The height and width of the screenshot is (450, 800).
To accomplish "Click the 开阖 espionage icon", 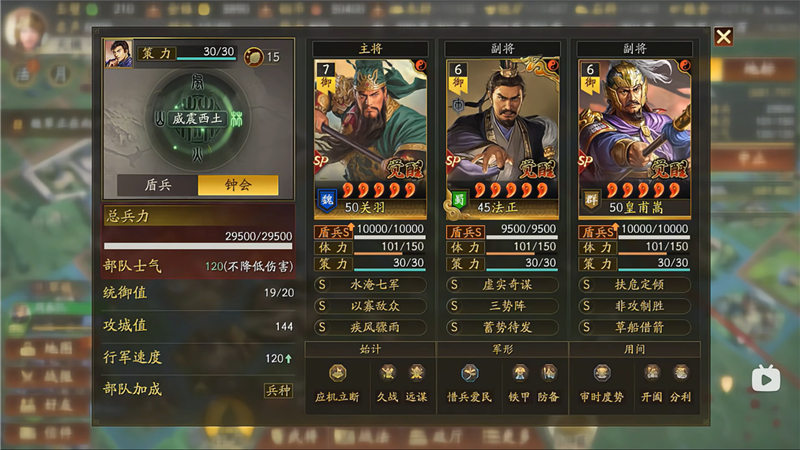I will [652, 373].
